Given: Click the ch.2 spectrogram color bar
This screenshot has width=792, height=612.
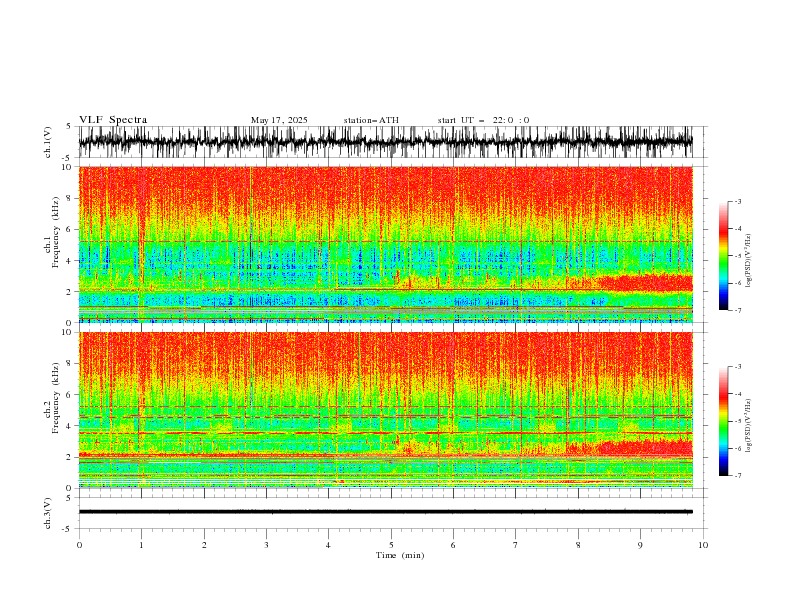Looking at the screenshot, I should (x=723, y=421).
